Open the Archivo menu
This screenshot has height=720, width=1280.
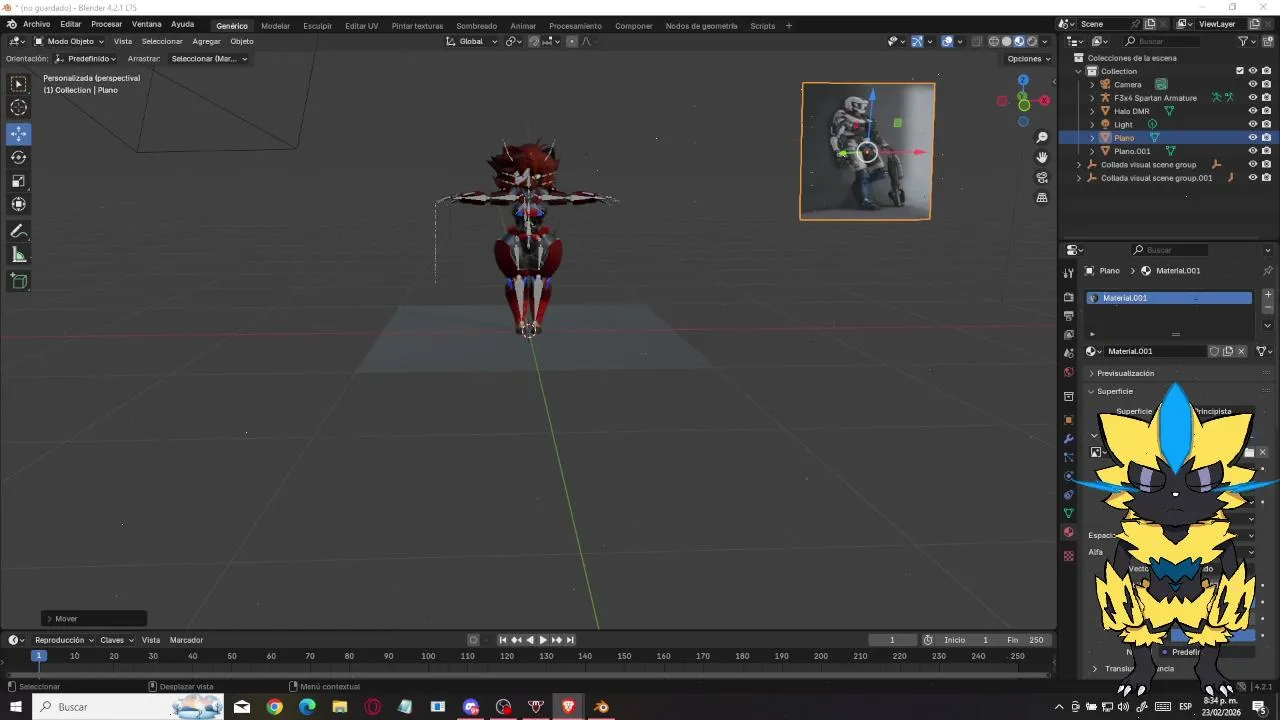click(x=36, y=24)
